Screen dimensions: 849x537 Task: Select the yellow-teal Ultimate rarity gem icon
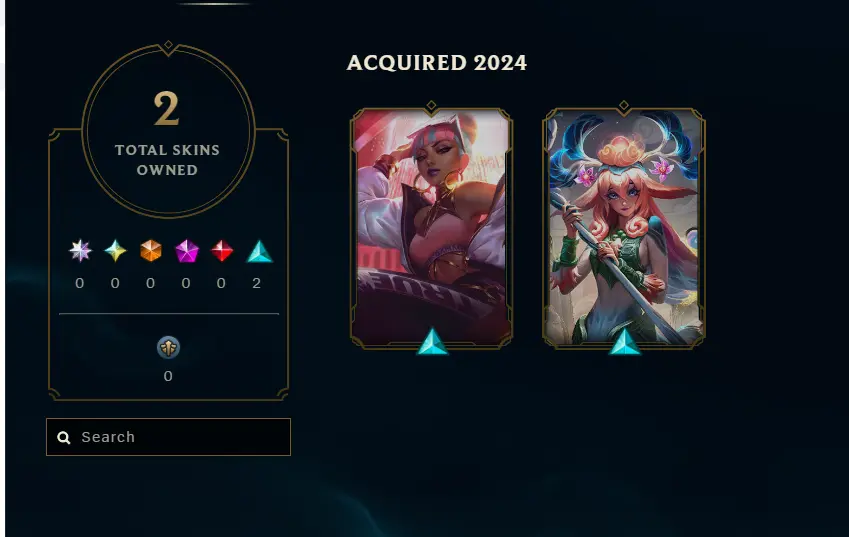click(x=115, y=251)
